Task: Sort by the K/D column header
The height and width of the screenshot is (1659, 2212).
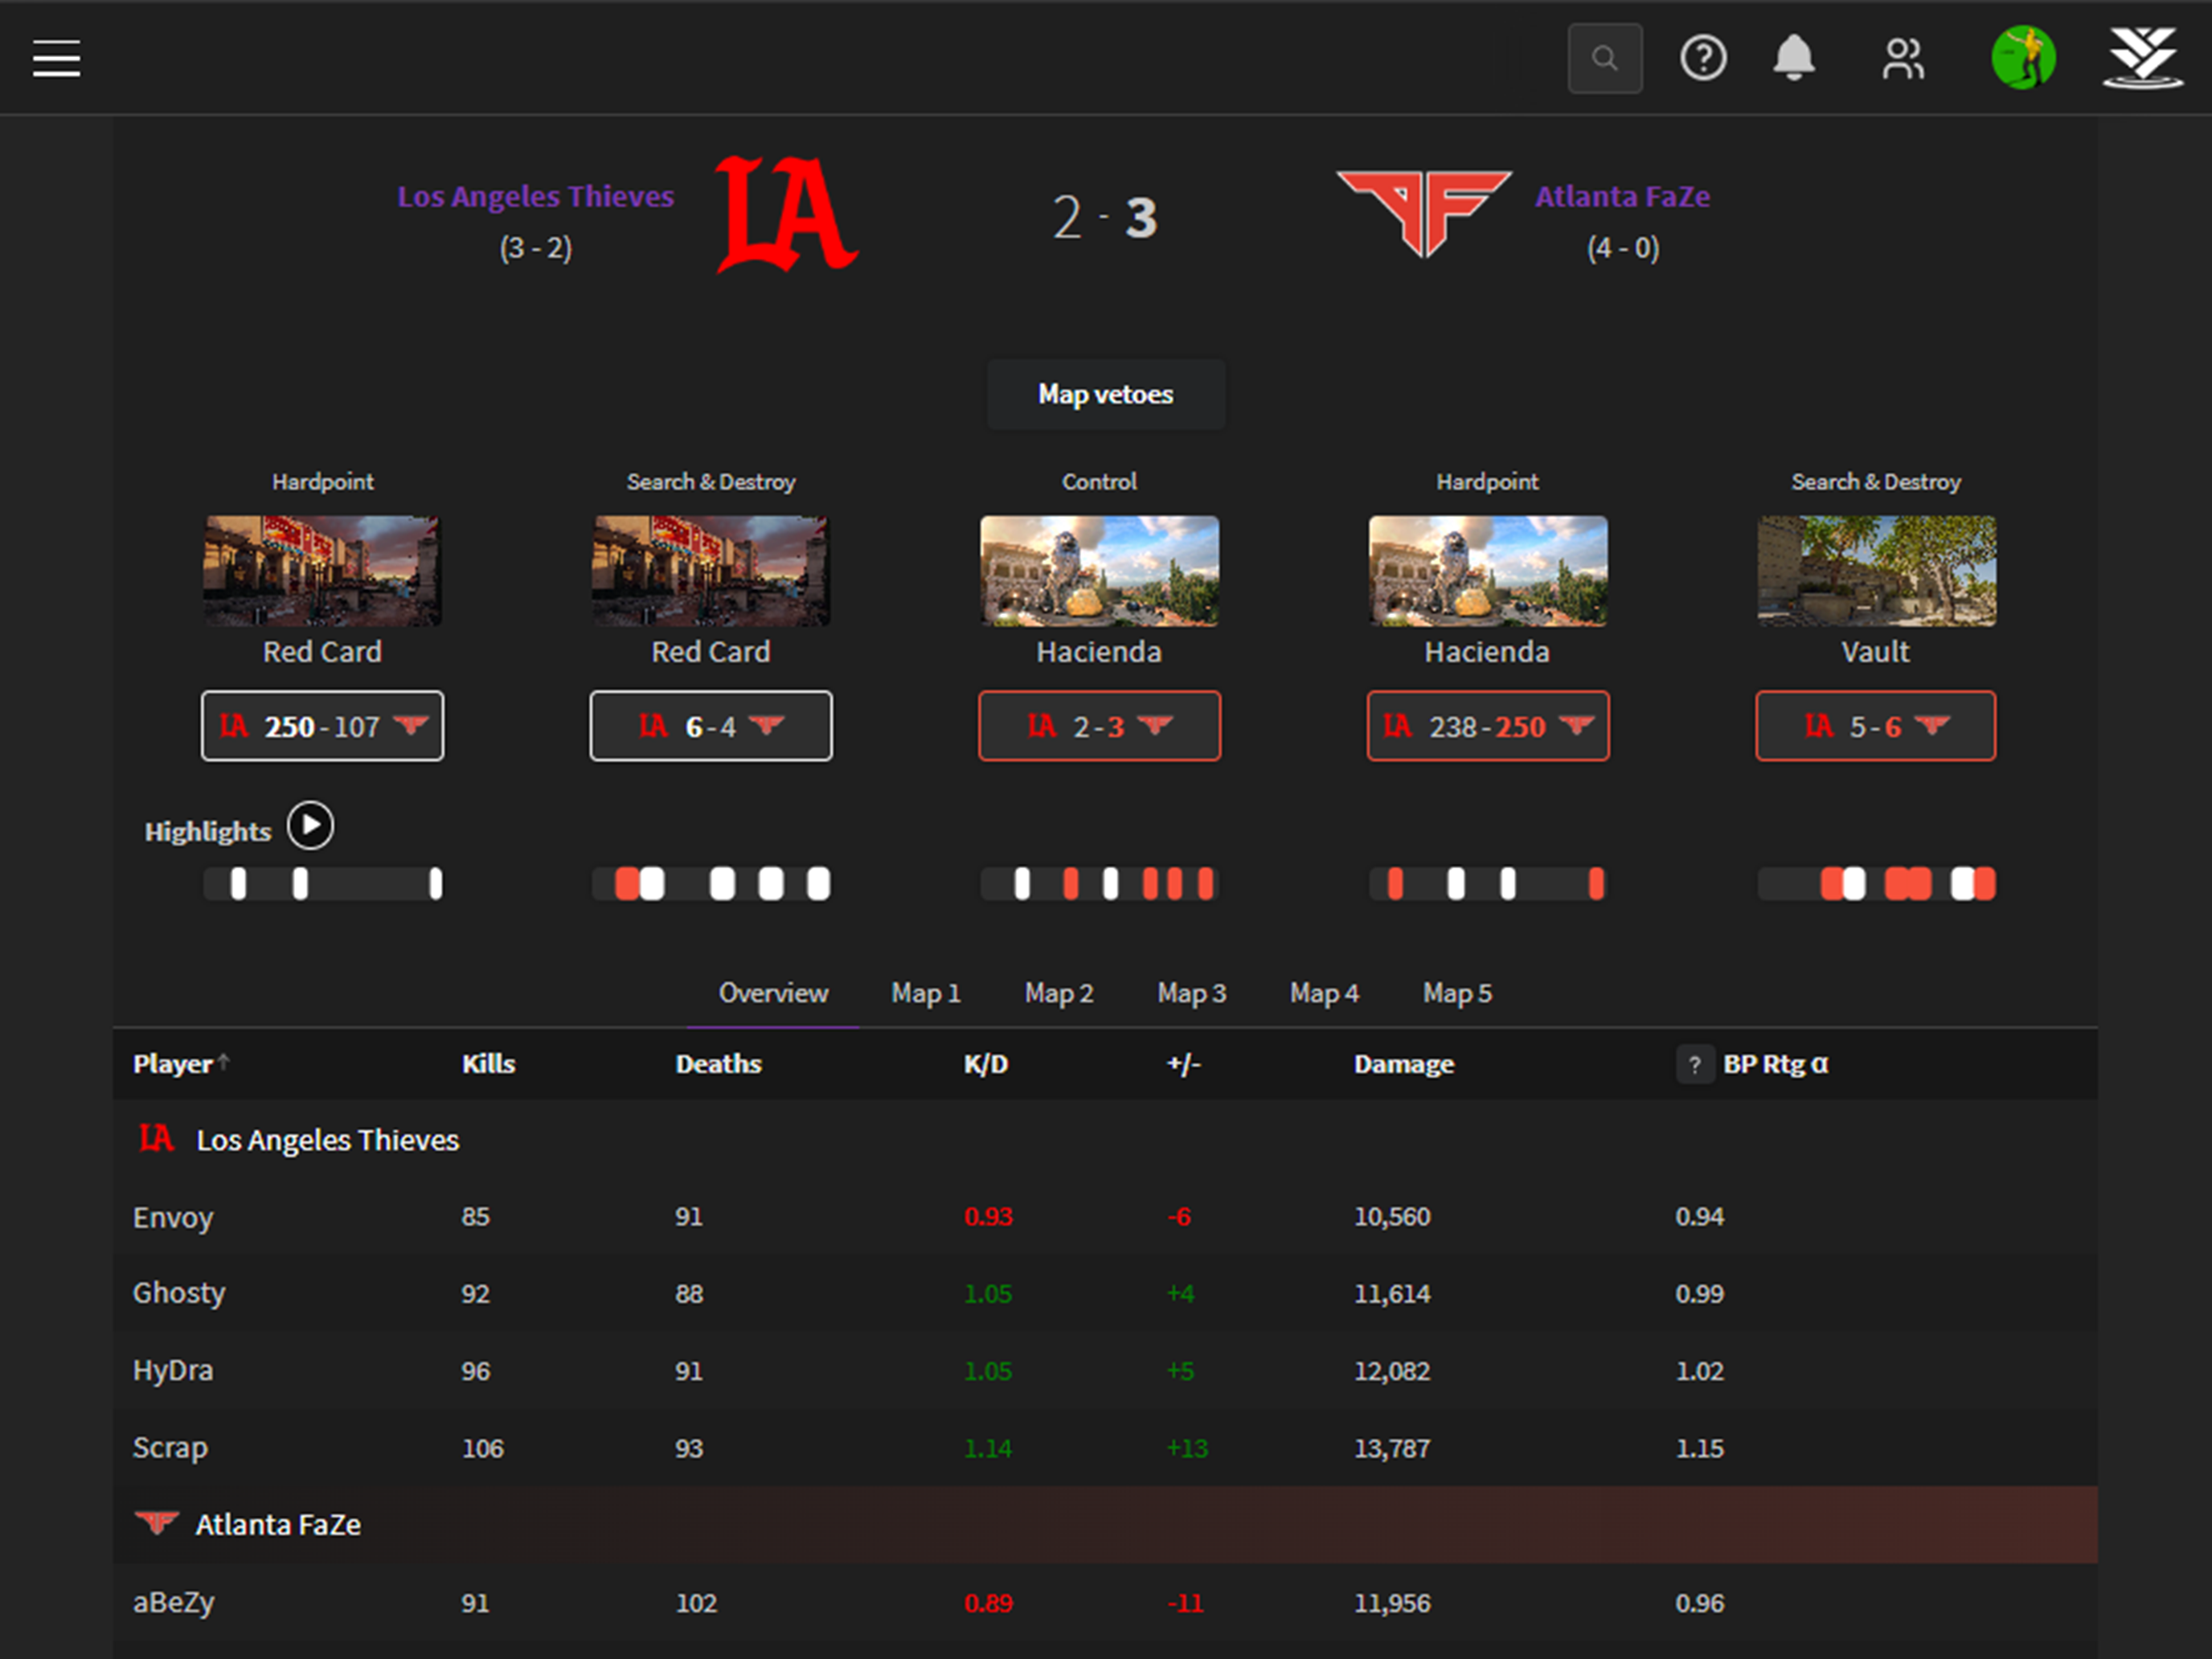Action: coord(985,1064)
